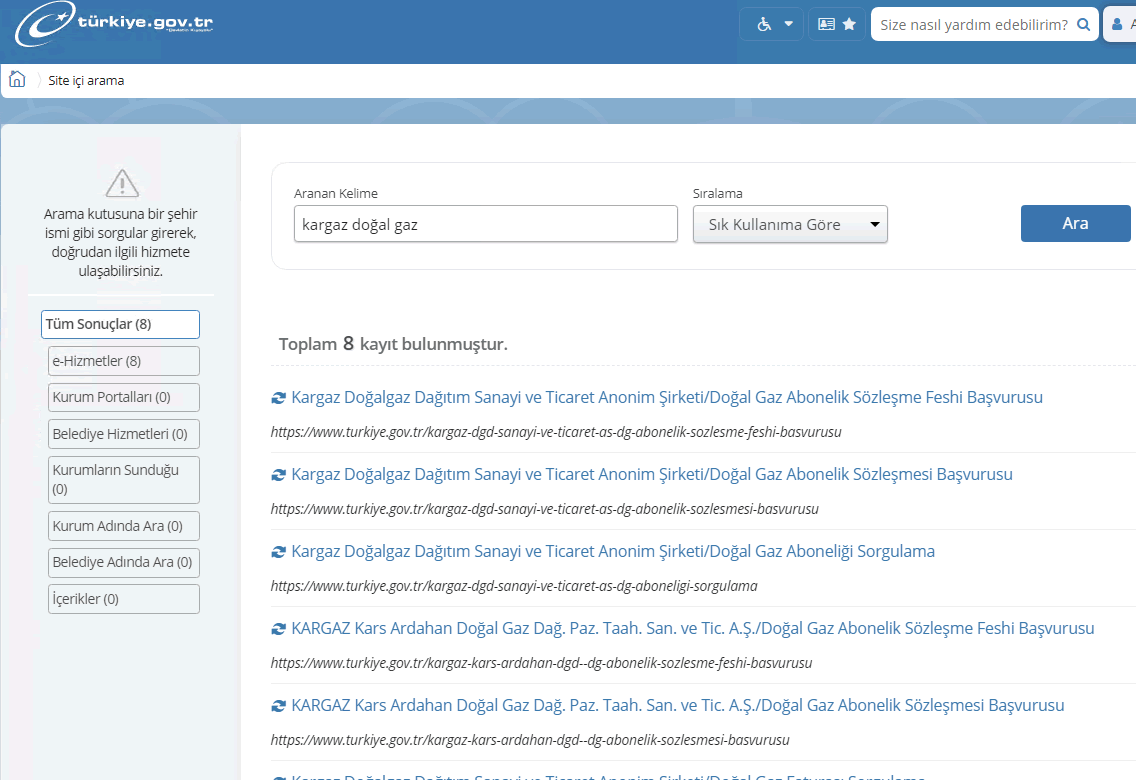Go to the home page icon
The width and height of the screenshot is (1136, 780).
tap(17, 79)
